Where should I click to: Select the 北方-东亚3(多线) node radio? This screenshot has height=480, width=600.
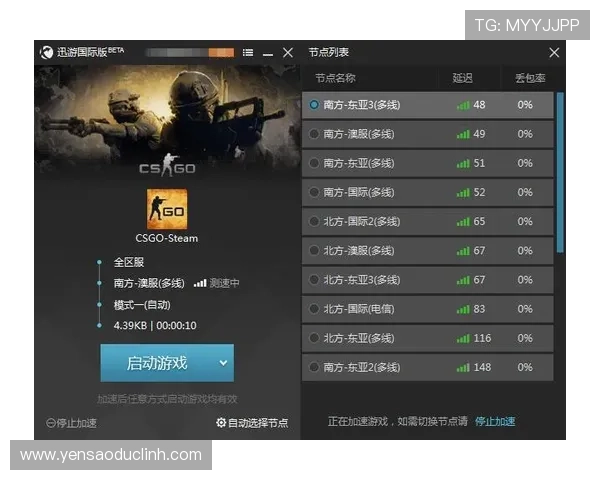[314, 280]
